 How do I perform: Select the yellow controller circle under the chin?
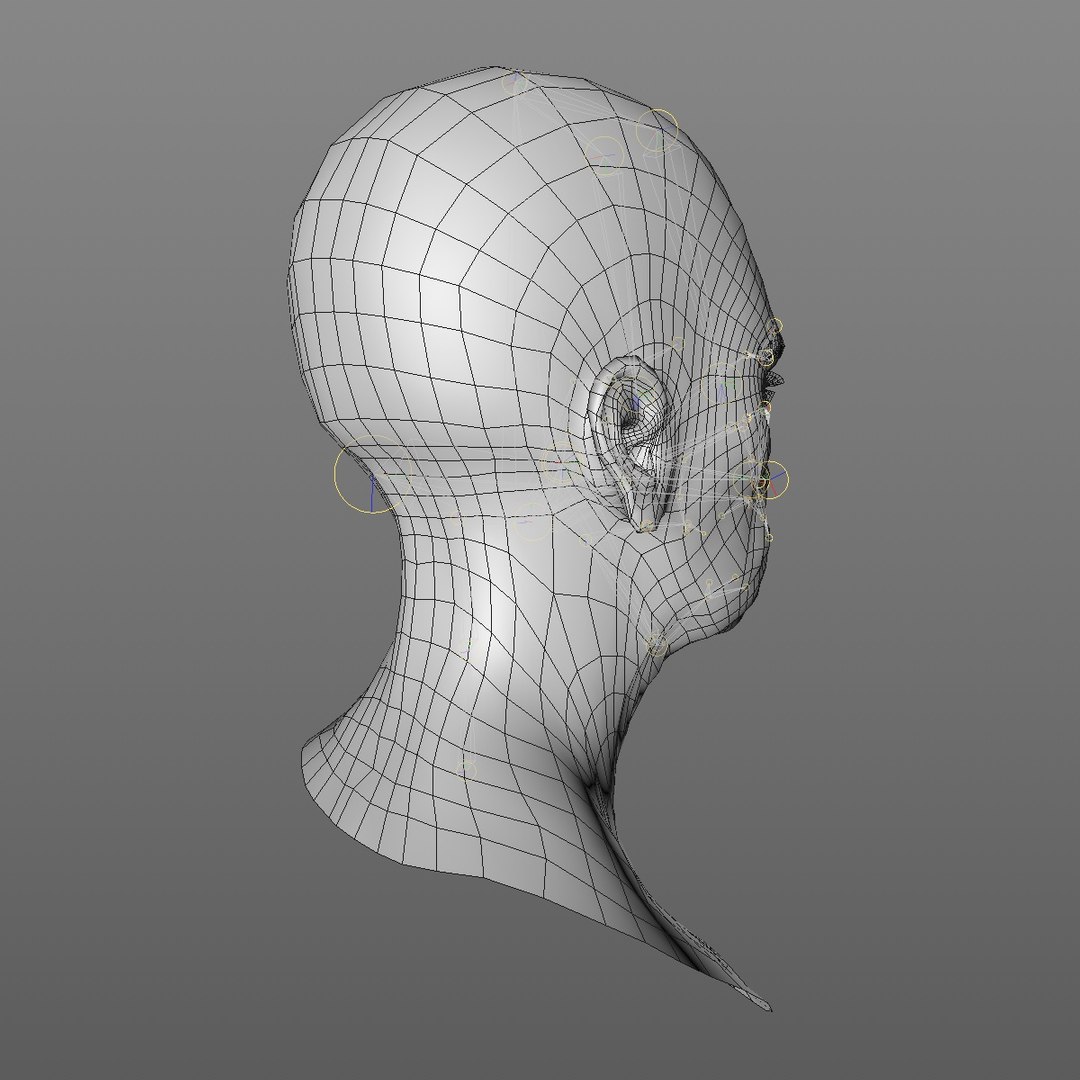[657, 644]
